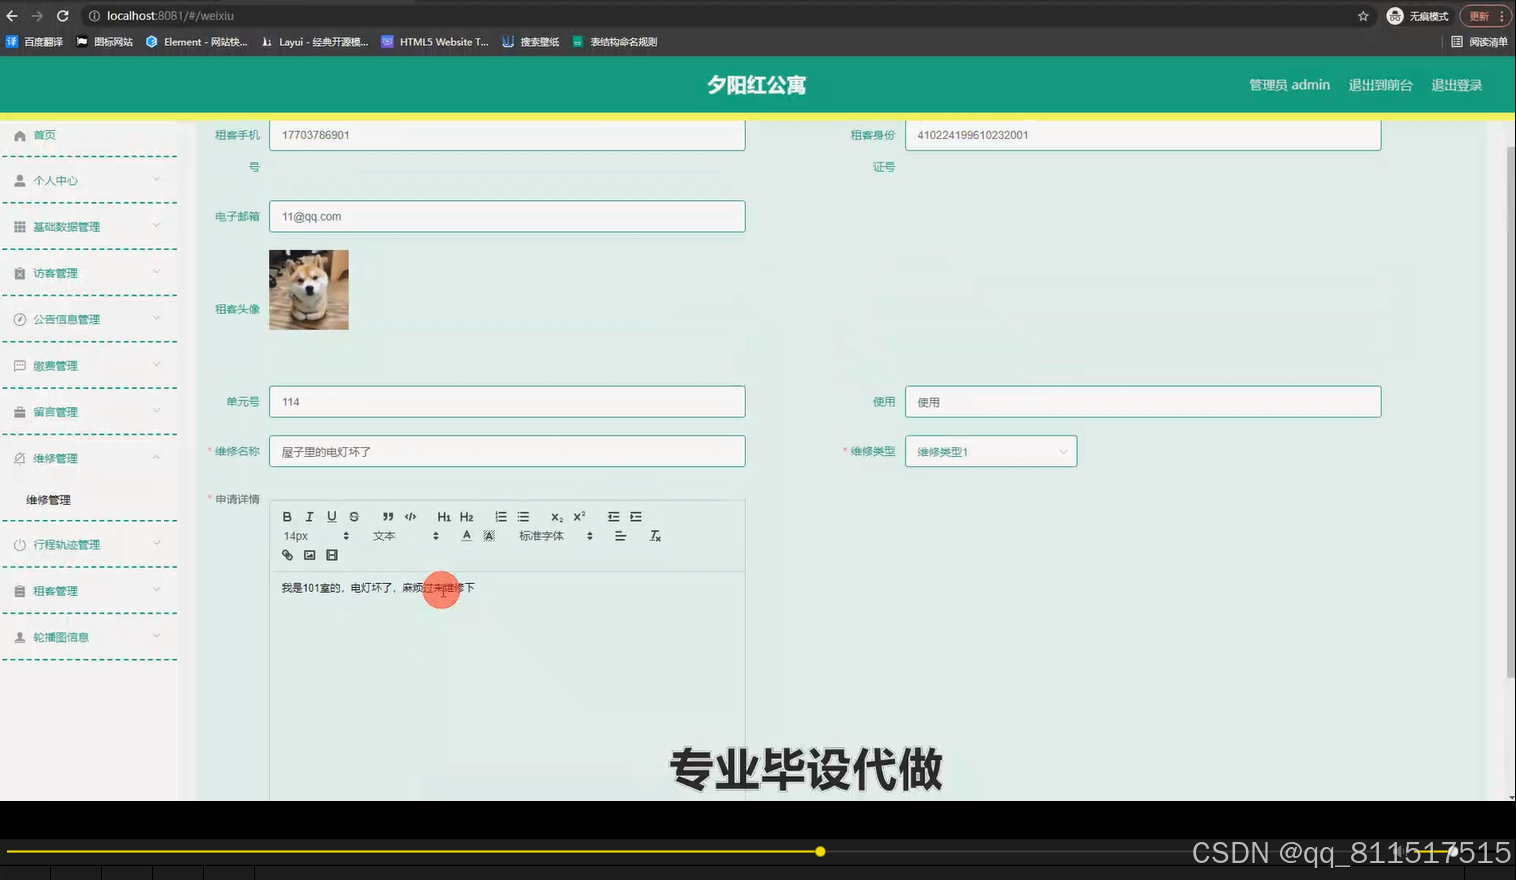Toggle underline formatting in the editor
This screenshot has height=880, width=1516.
(331, 517)
